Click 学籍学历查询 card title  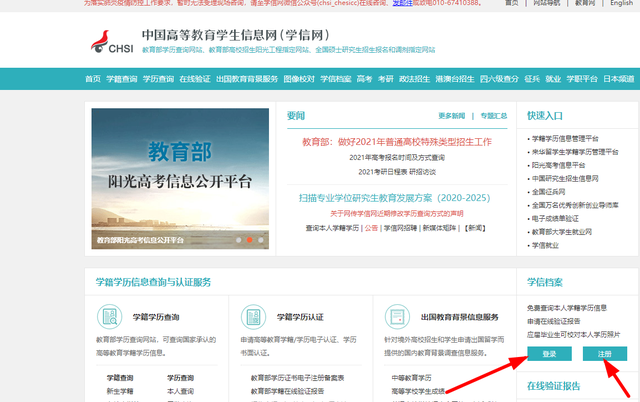pos(156,317)
